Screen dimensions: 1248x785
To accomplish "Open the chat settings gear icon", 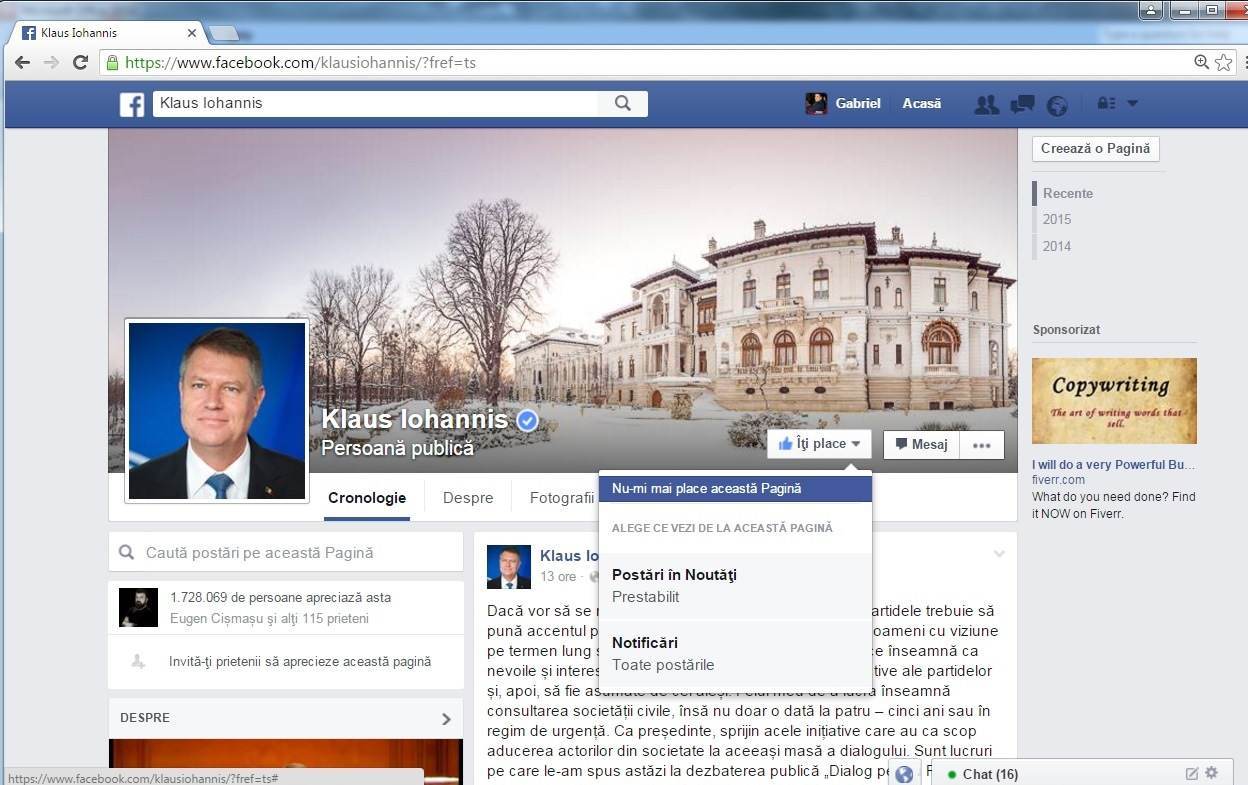I will coord(1212,773).
